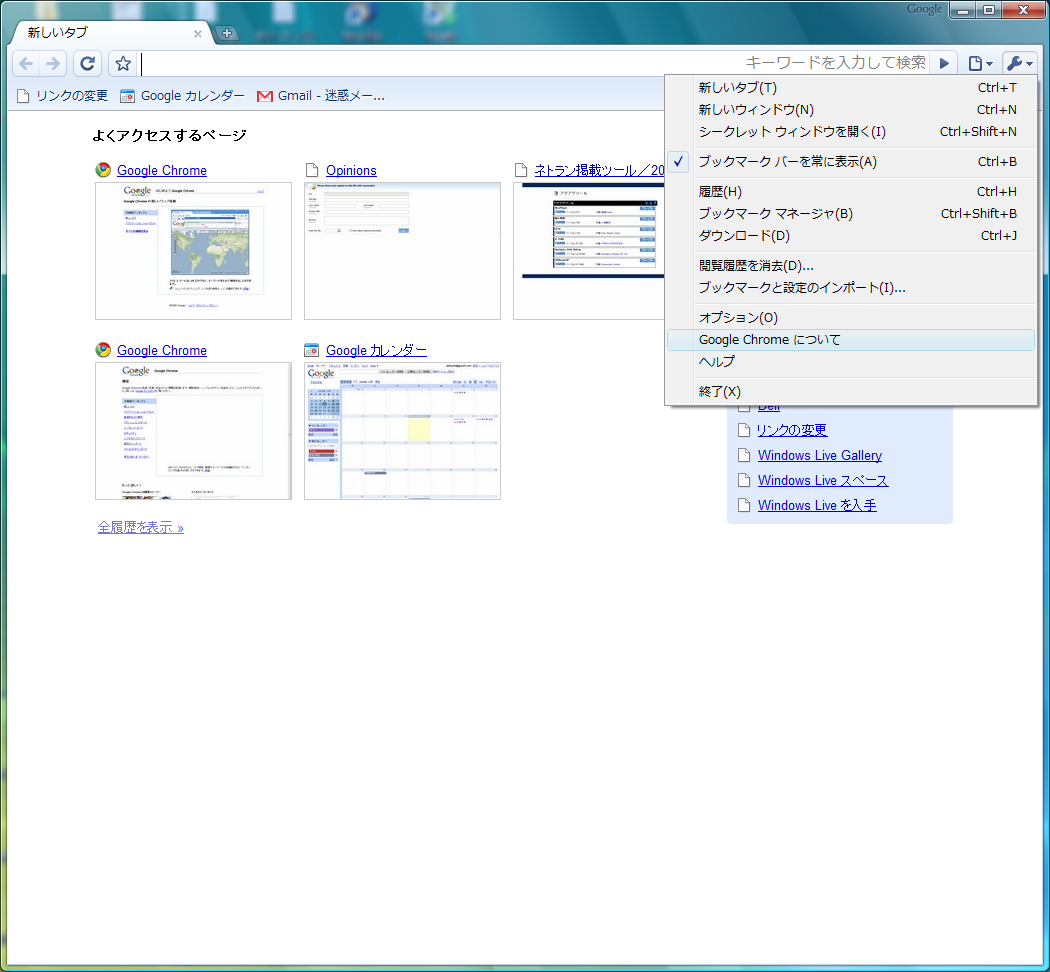Toggle ブックマーク バーを常に表示(A) checkmark
The image size is (1050, 972).
[850, 161]
